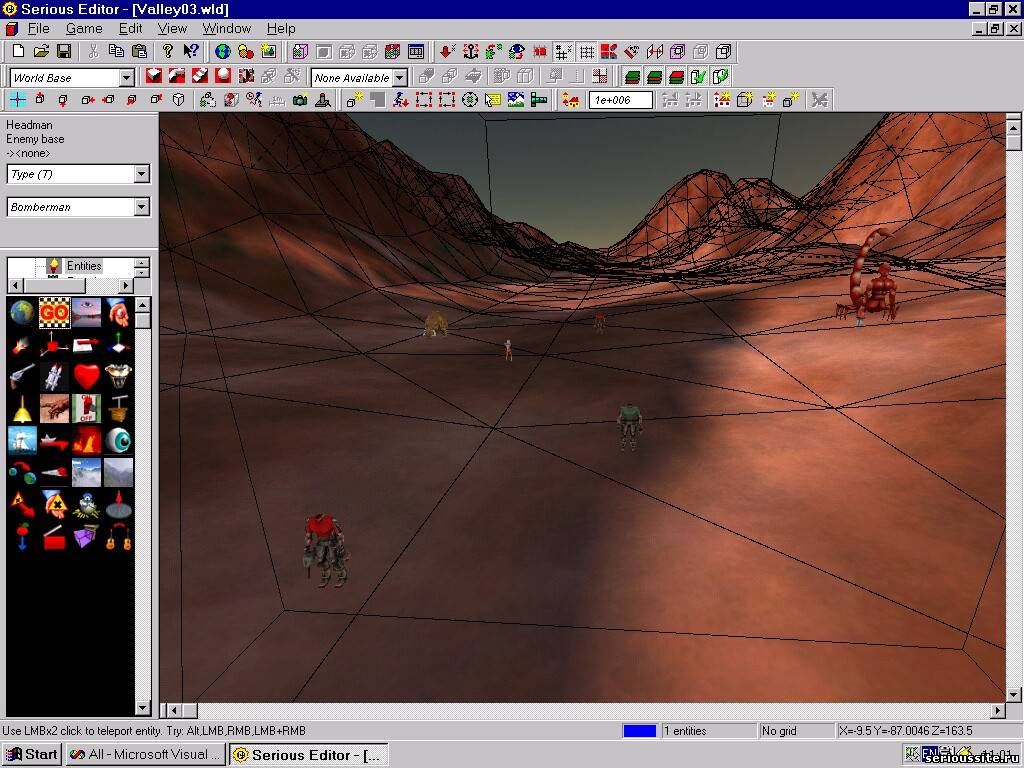Select the red heart health entity
This screenshot has width=1024, height=768.
click(x=86, y=377)
